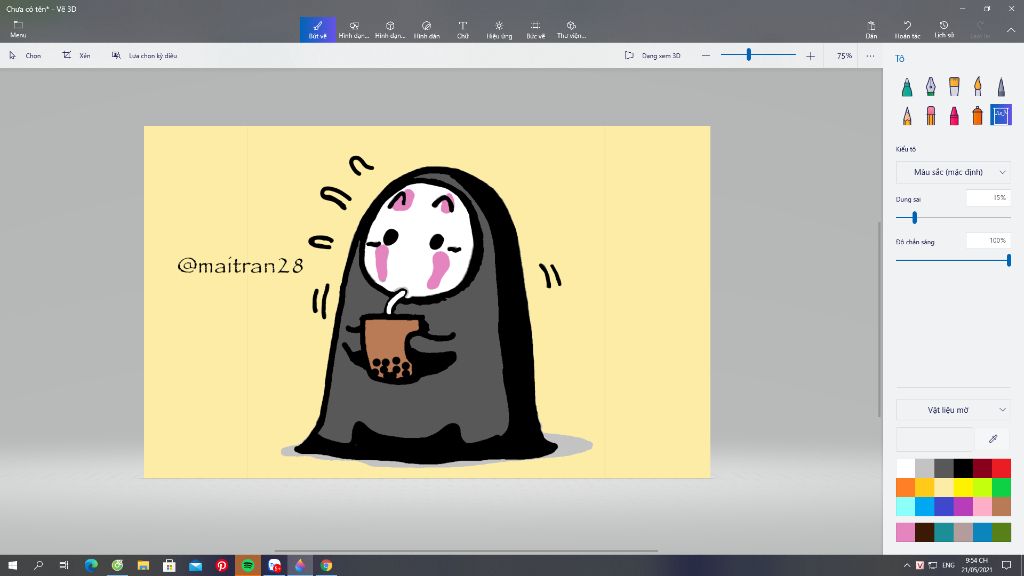This screenshot has height=576, width=1024.
Task: Open the Menu button
Action: 18,29
